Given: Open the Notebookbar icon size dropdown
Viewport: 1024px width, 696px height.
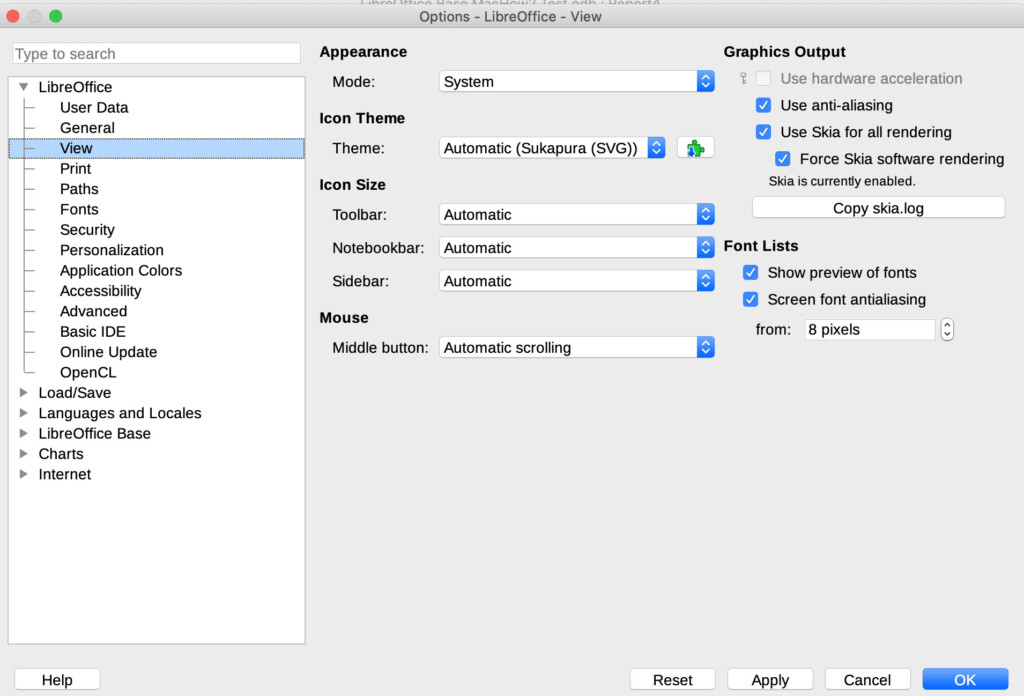Looking at the screenshot, I should (577, 248).
